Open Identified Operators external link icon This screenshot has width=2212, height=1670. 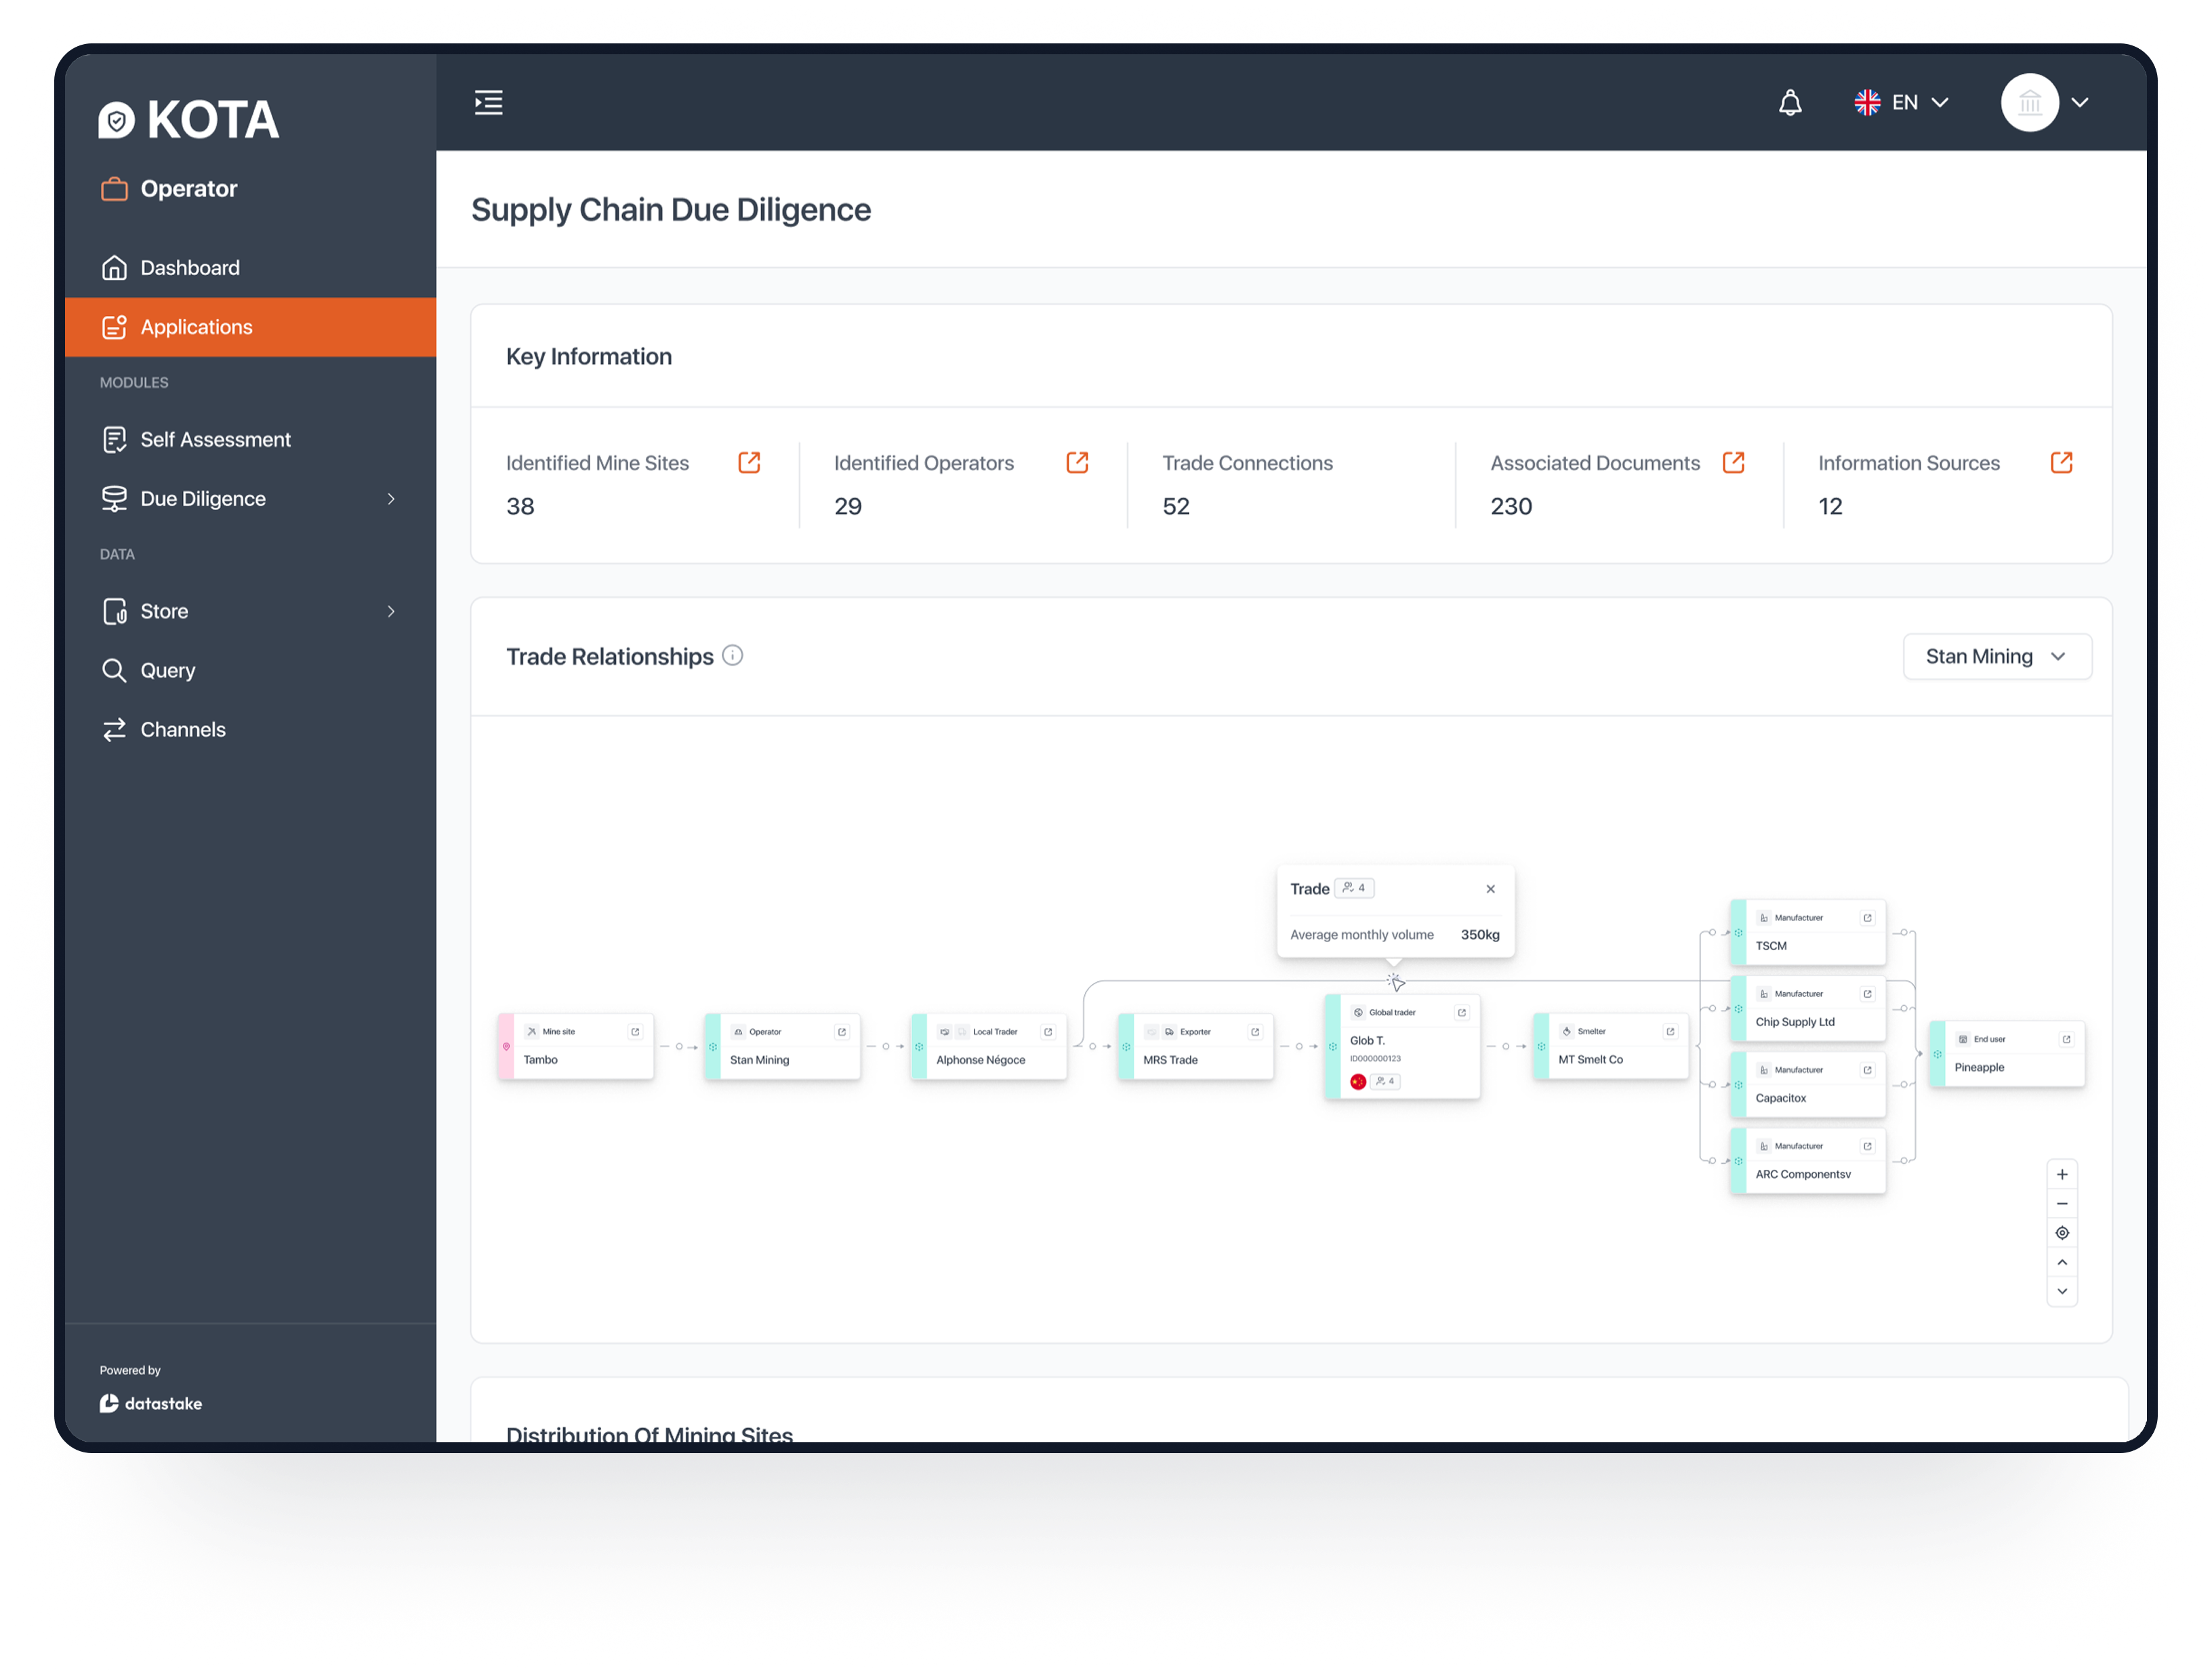1077,462
